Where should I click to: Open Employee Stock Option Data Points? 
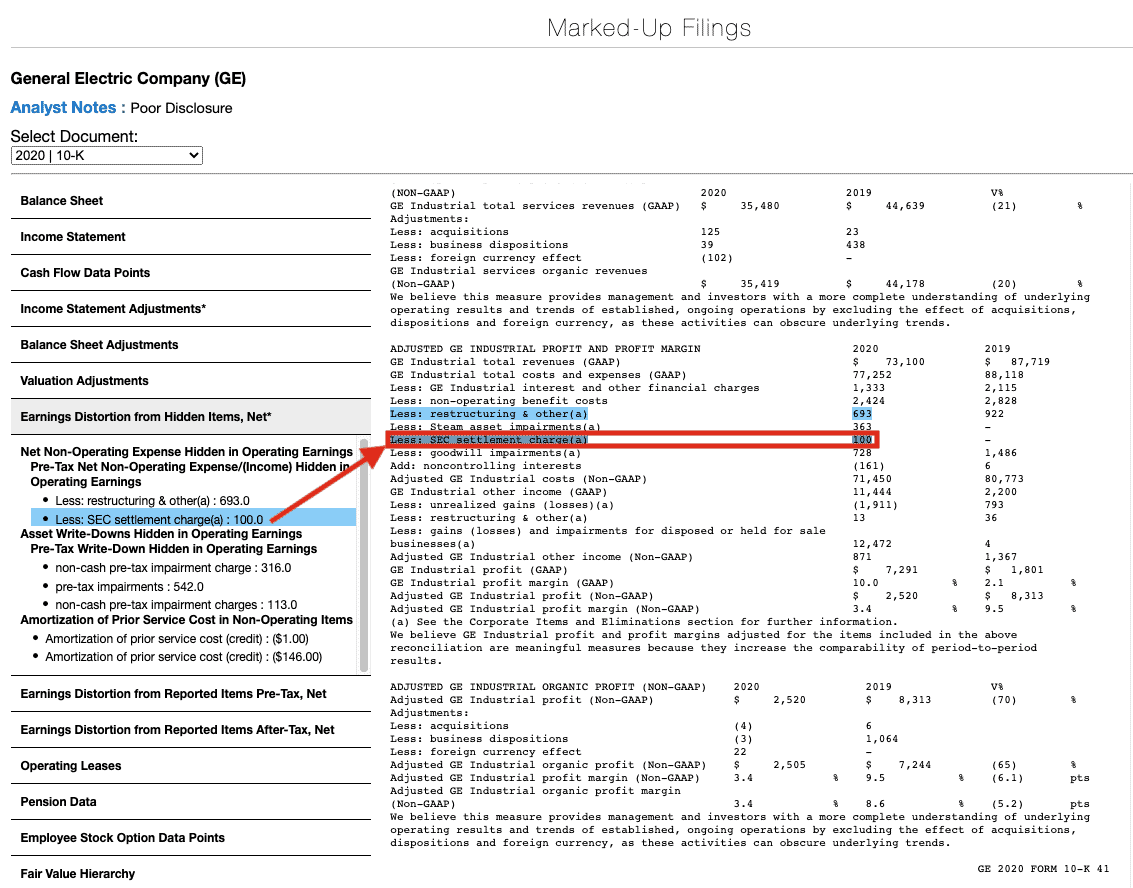[x=191, y=838]
